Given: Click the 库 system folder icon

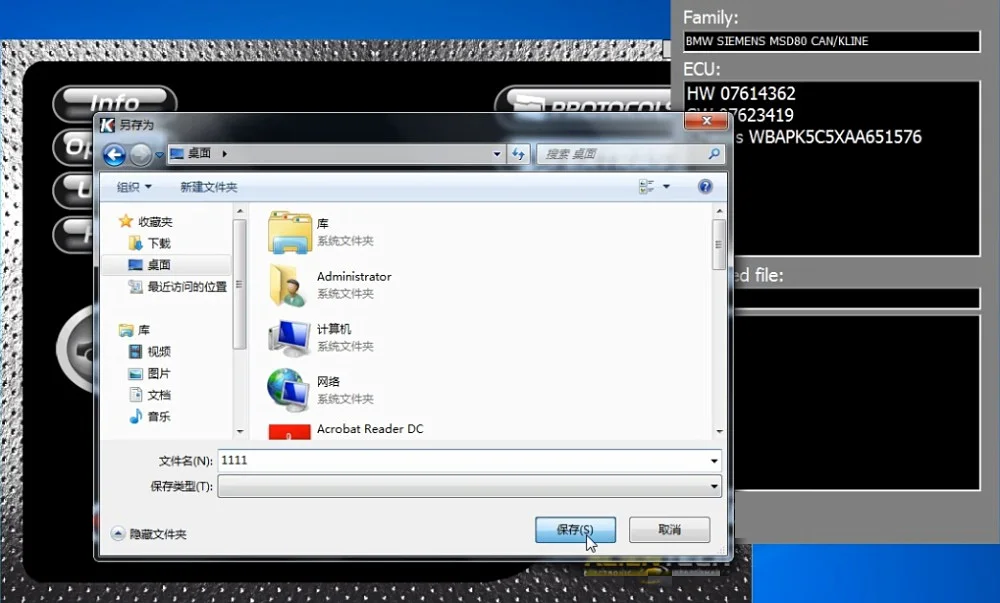Looking at the screenshot, I should click(x=290, y=232).
